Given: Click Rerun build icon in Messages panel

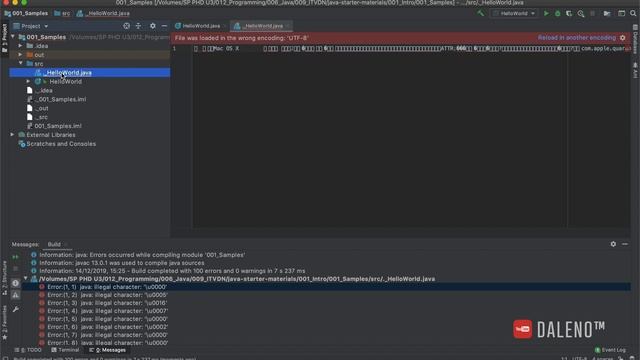Looking at the screenshot, I should click(x=16, y=257).
